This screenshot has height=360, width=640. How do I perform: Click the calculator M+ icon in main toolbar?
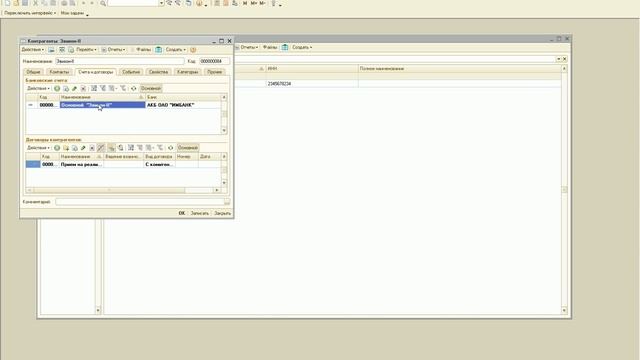pos(254,3)
